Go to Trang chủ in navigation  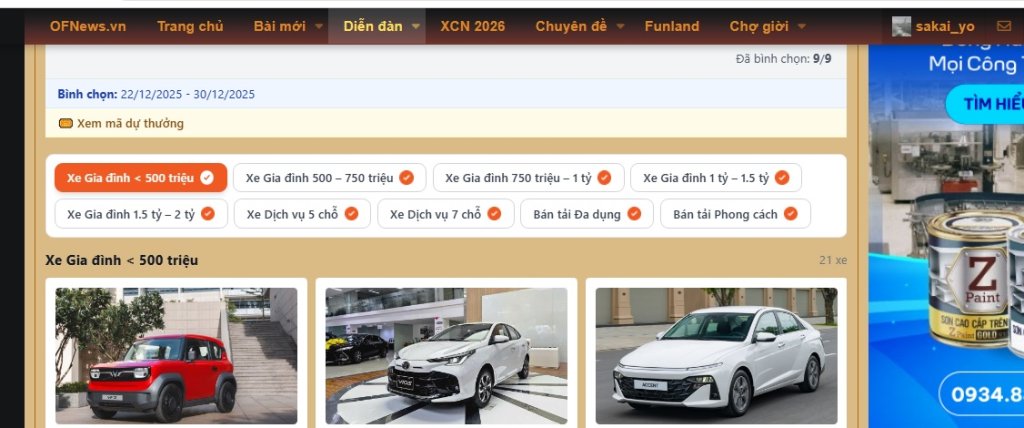pos(190,26)
